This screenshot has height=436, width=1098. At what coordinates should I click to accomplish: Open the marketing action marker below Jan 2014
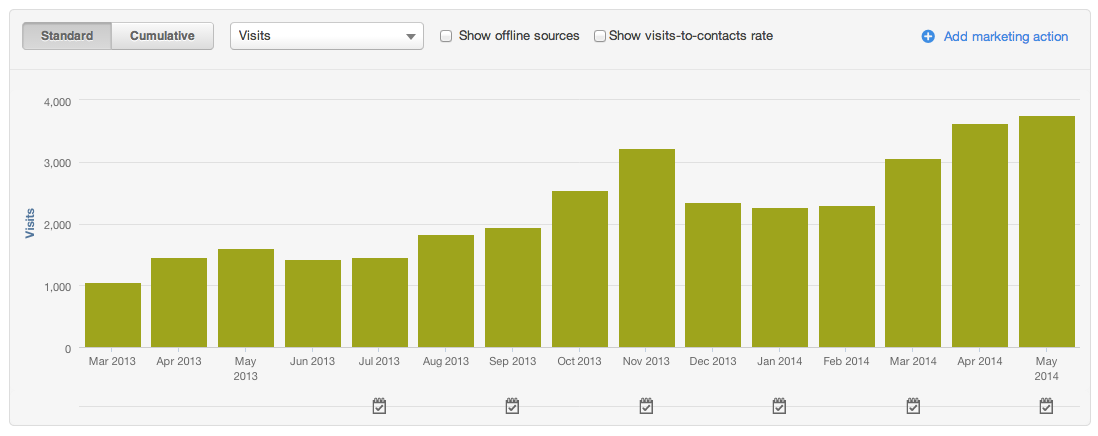click(x=779, y=406)
